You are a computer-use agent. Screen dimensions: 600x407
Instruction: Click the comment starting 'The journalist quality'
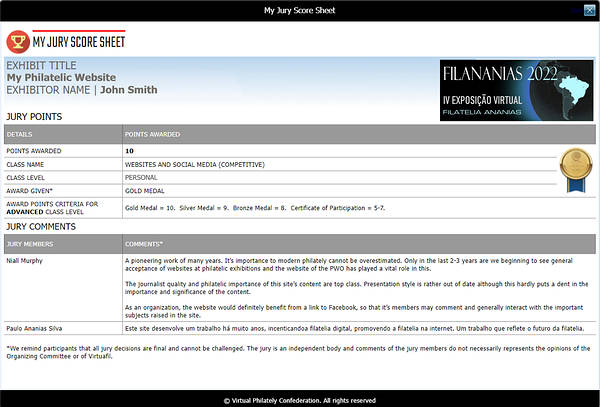(357, 288)
